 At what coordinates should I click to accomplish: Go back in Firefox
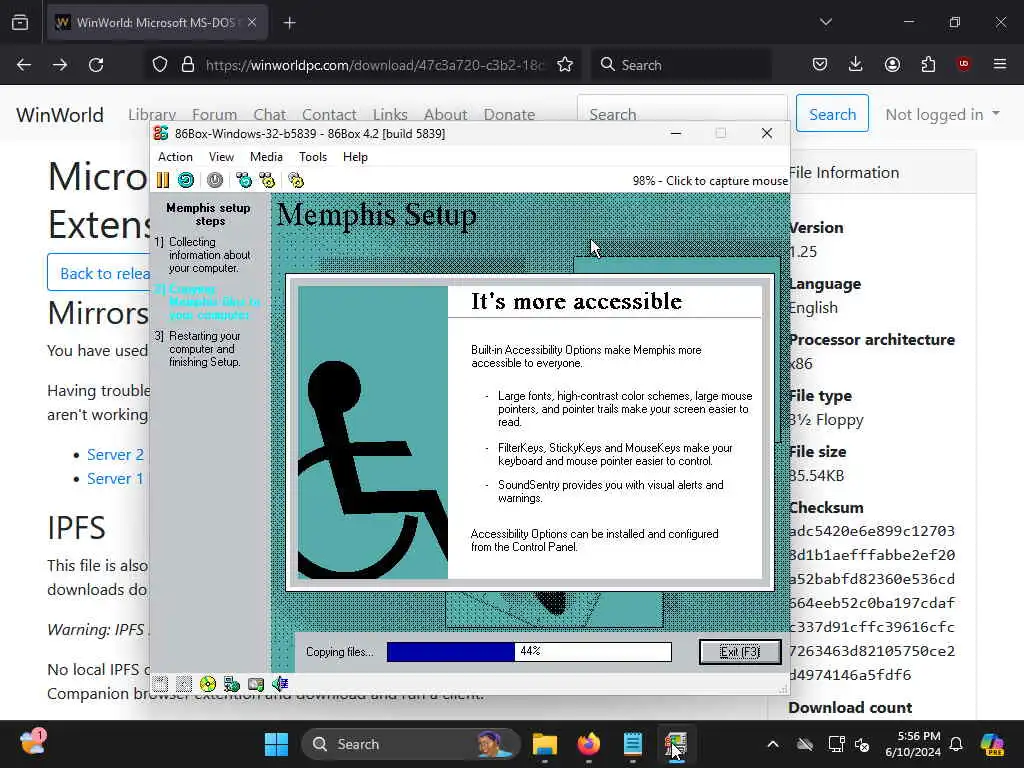click(24, 65)
